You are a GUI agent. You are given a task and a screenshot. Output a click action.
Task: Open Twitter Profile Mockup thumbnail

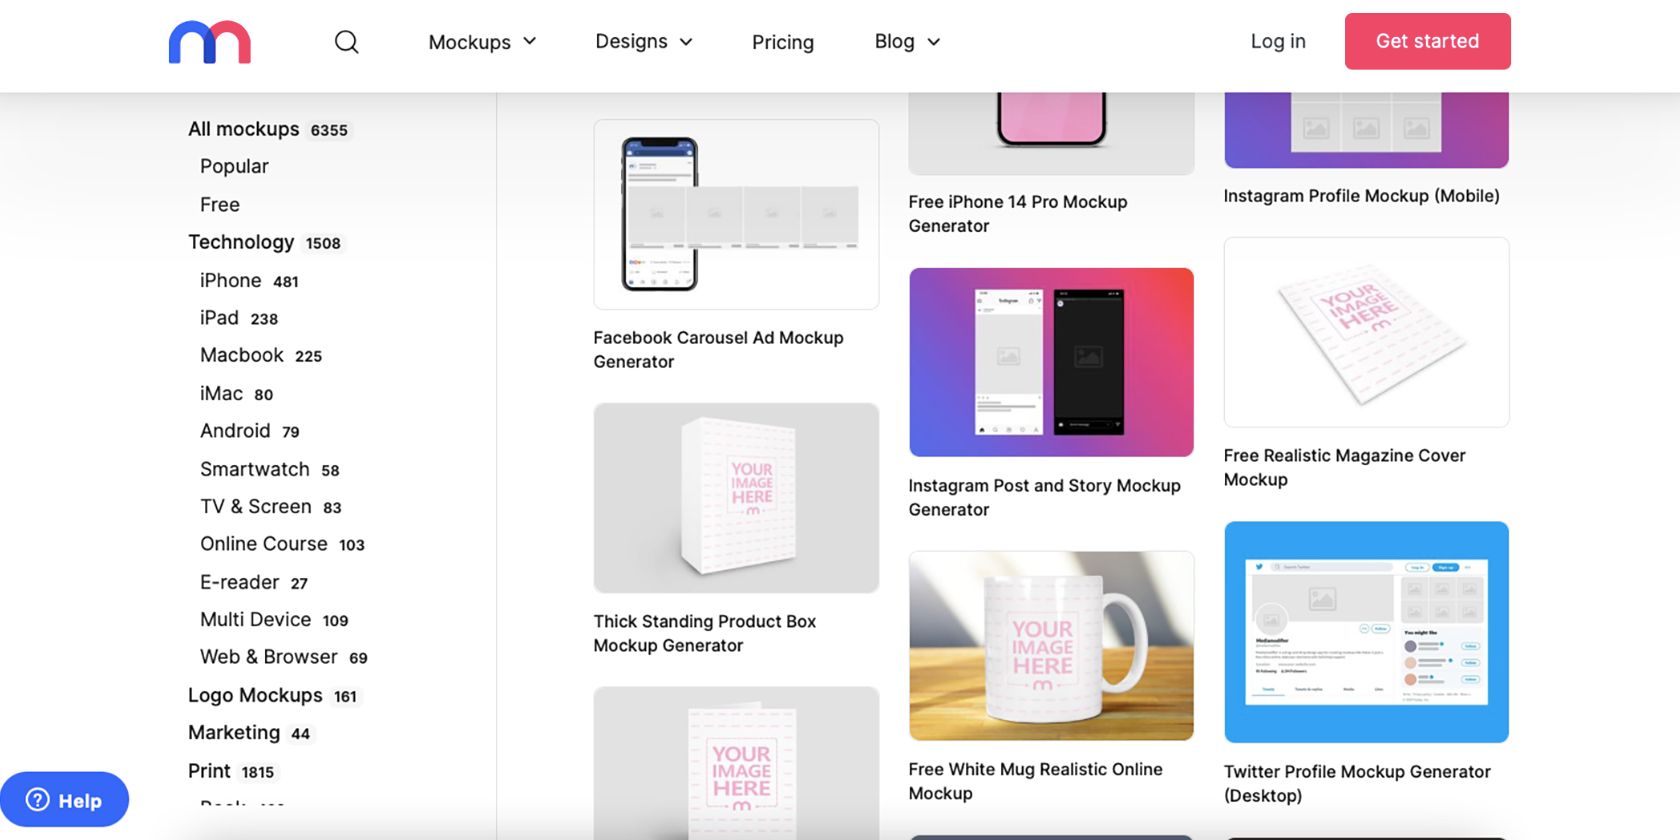point(1366,632)
